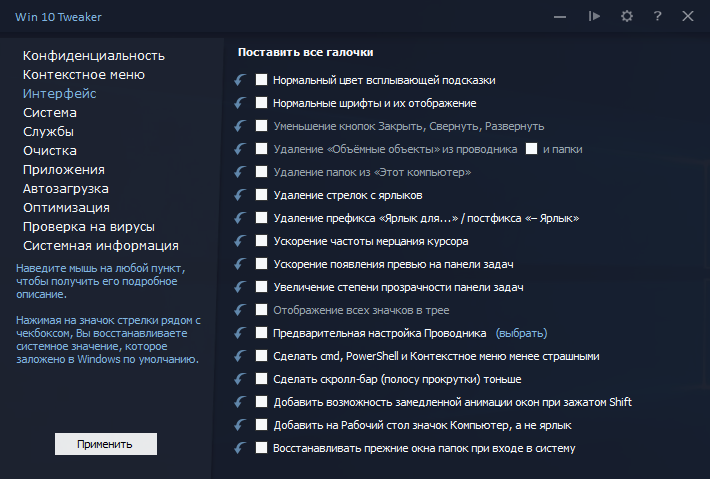Restore arrow next to 'Объёмные объекты' row
The width and height of the screenshot is (710, 479).
click(x=240, y=149)
